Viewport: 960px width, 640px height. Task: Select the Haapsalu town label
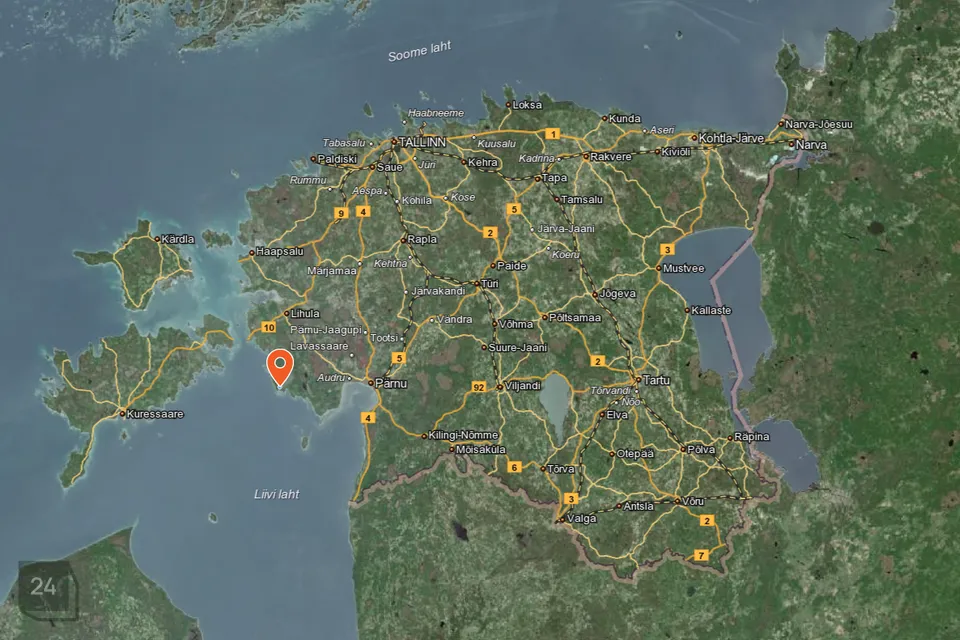pyautogui.click(x=279, y=252)
